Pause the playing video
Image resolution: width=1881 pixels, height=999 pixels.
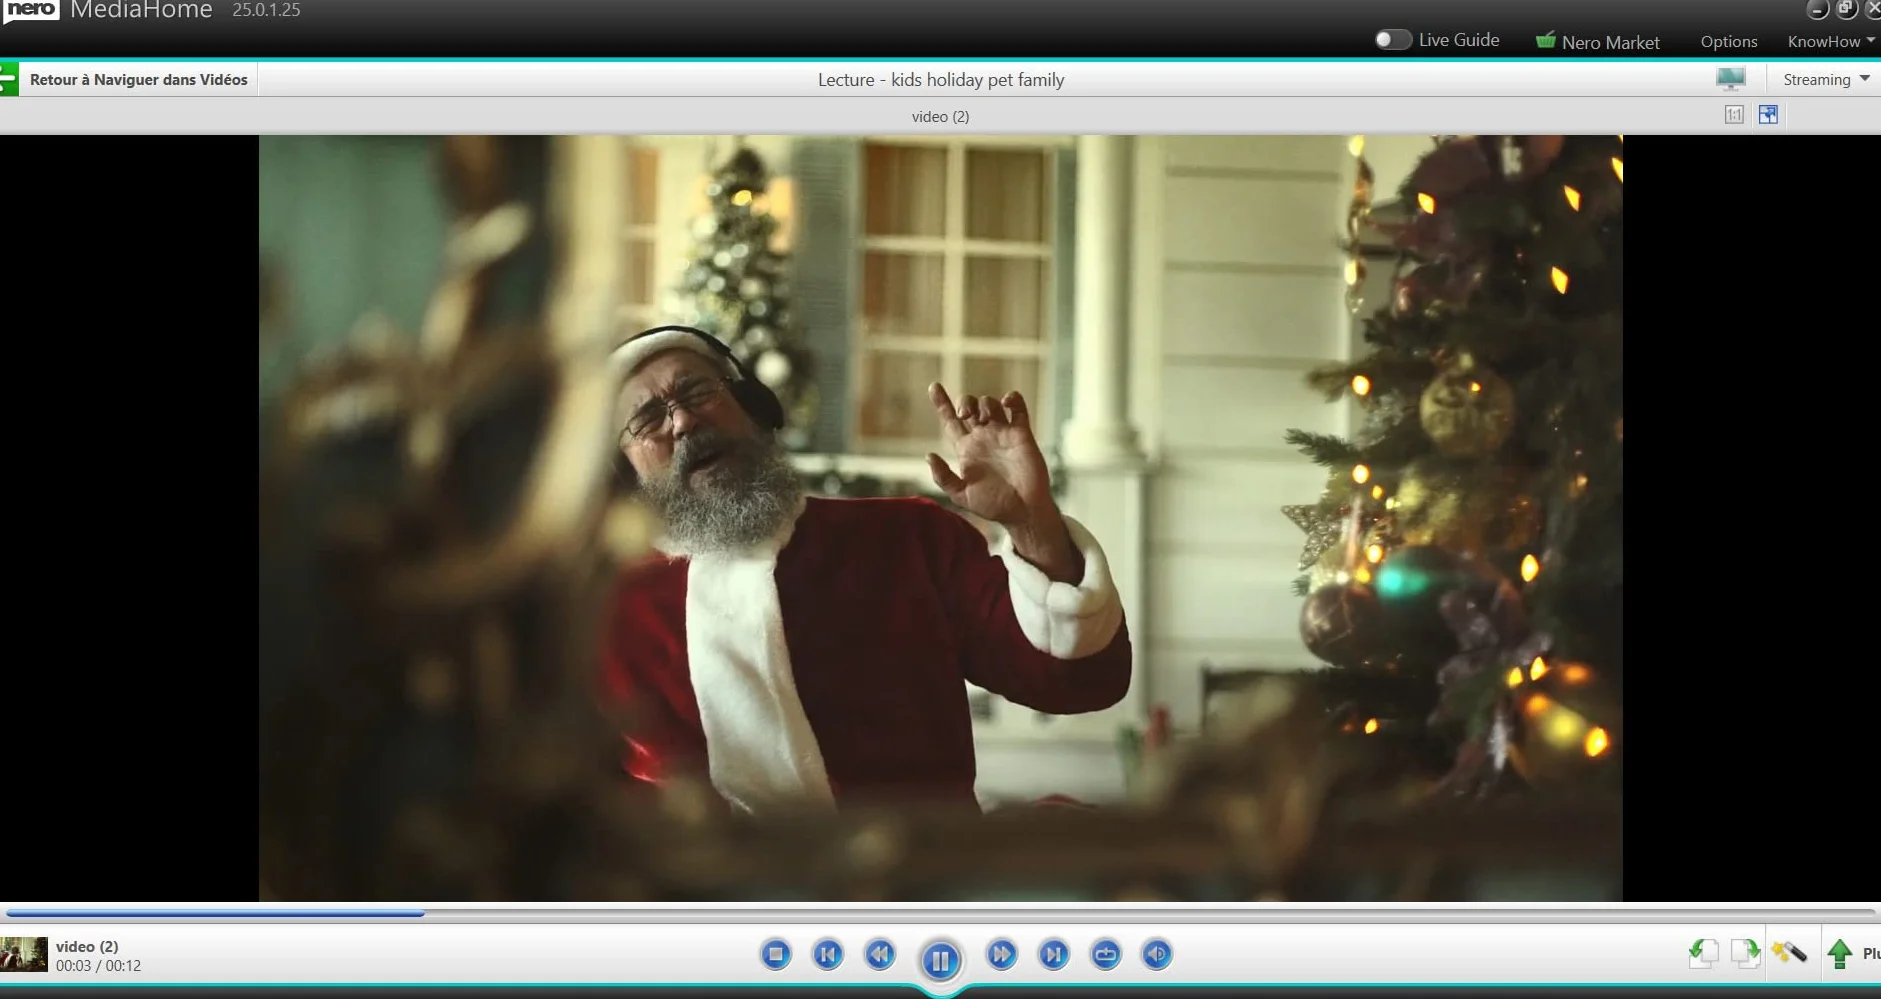tap(940, 960)
